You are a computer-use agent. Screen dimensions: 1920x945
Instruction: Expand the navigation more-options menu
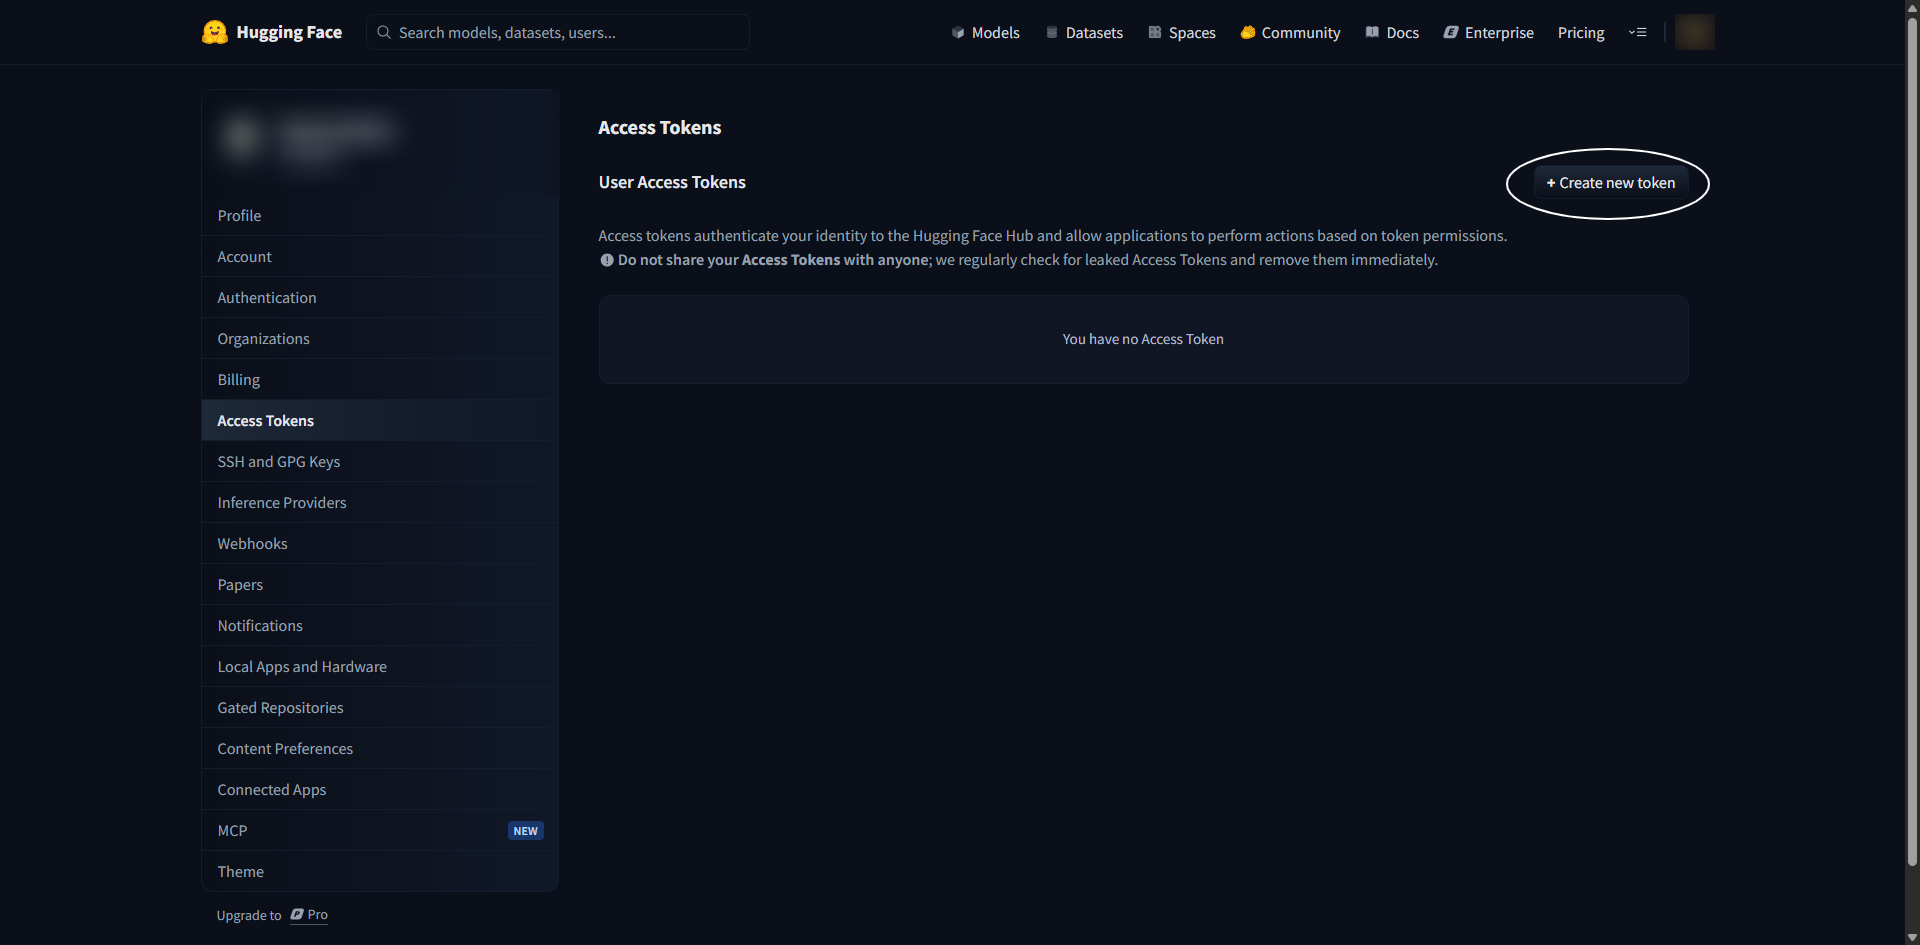click(1637, 32)
